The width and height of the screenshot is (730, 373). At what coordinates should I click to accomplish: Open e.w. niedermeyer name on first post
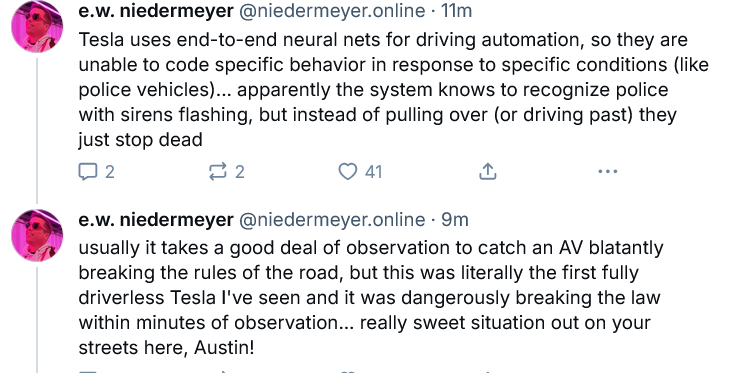point(156,11)
